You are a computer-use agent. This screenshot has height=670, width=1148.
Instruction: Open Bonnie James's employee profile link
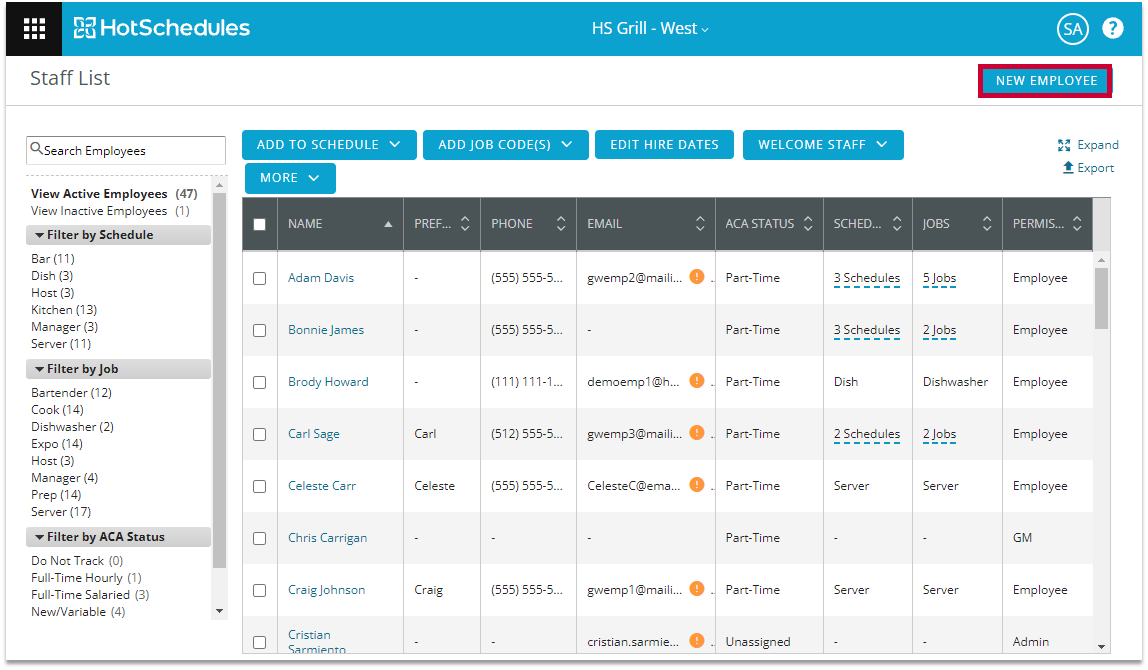click(326, 330)
